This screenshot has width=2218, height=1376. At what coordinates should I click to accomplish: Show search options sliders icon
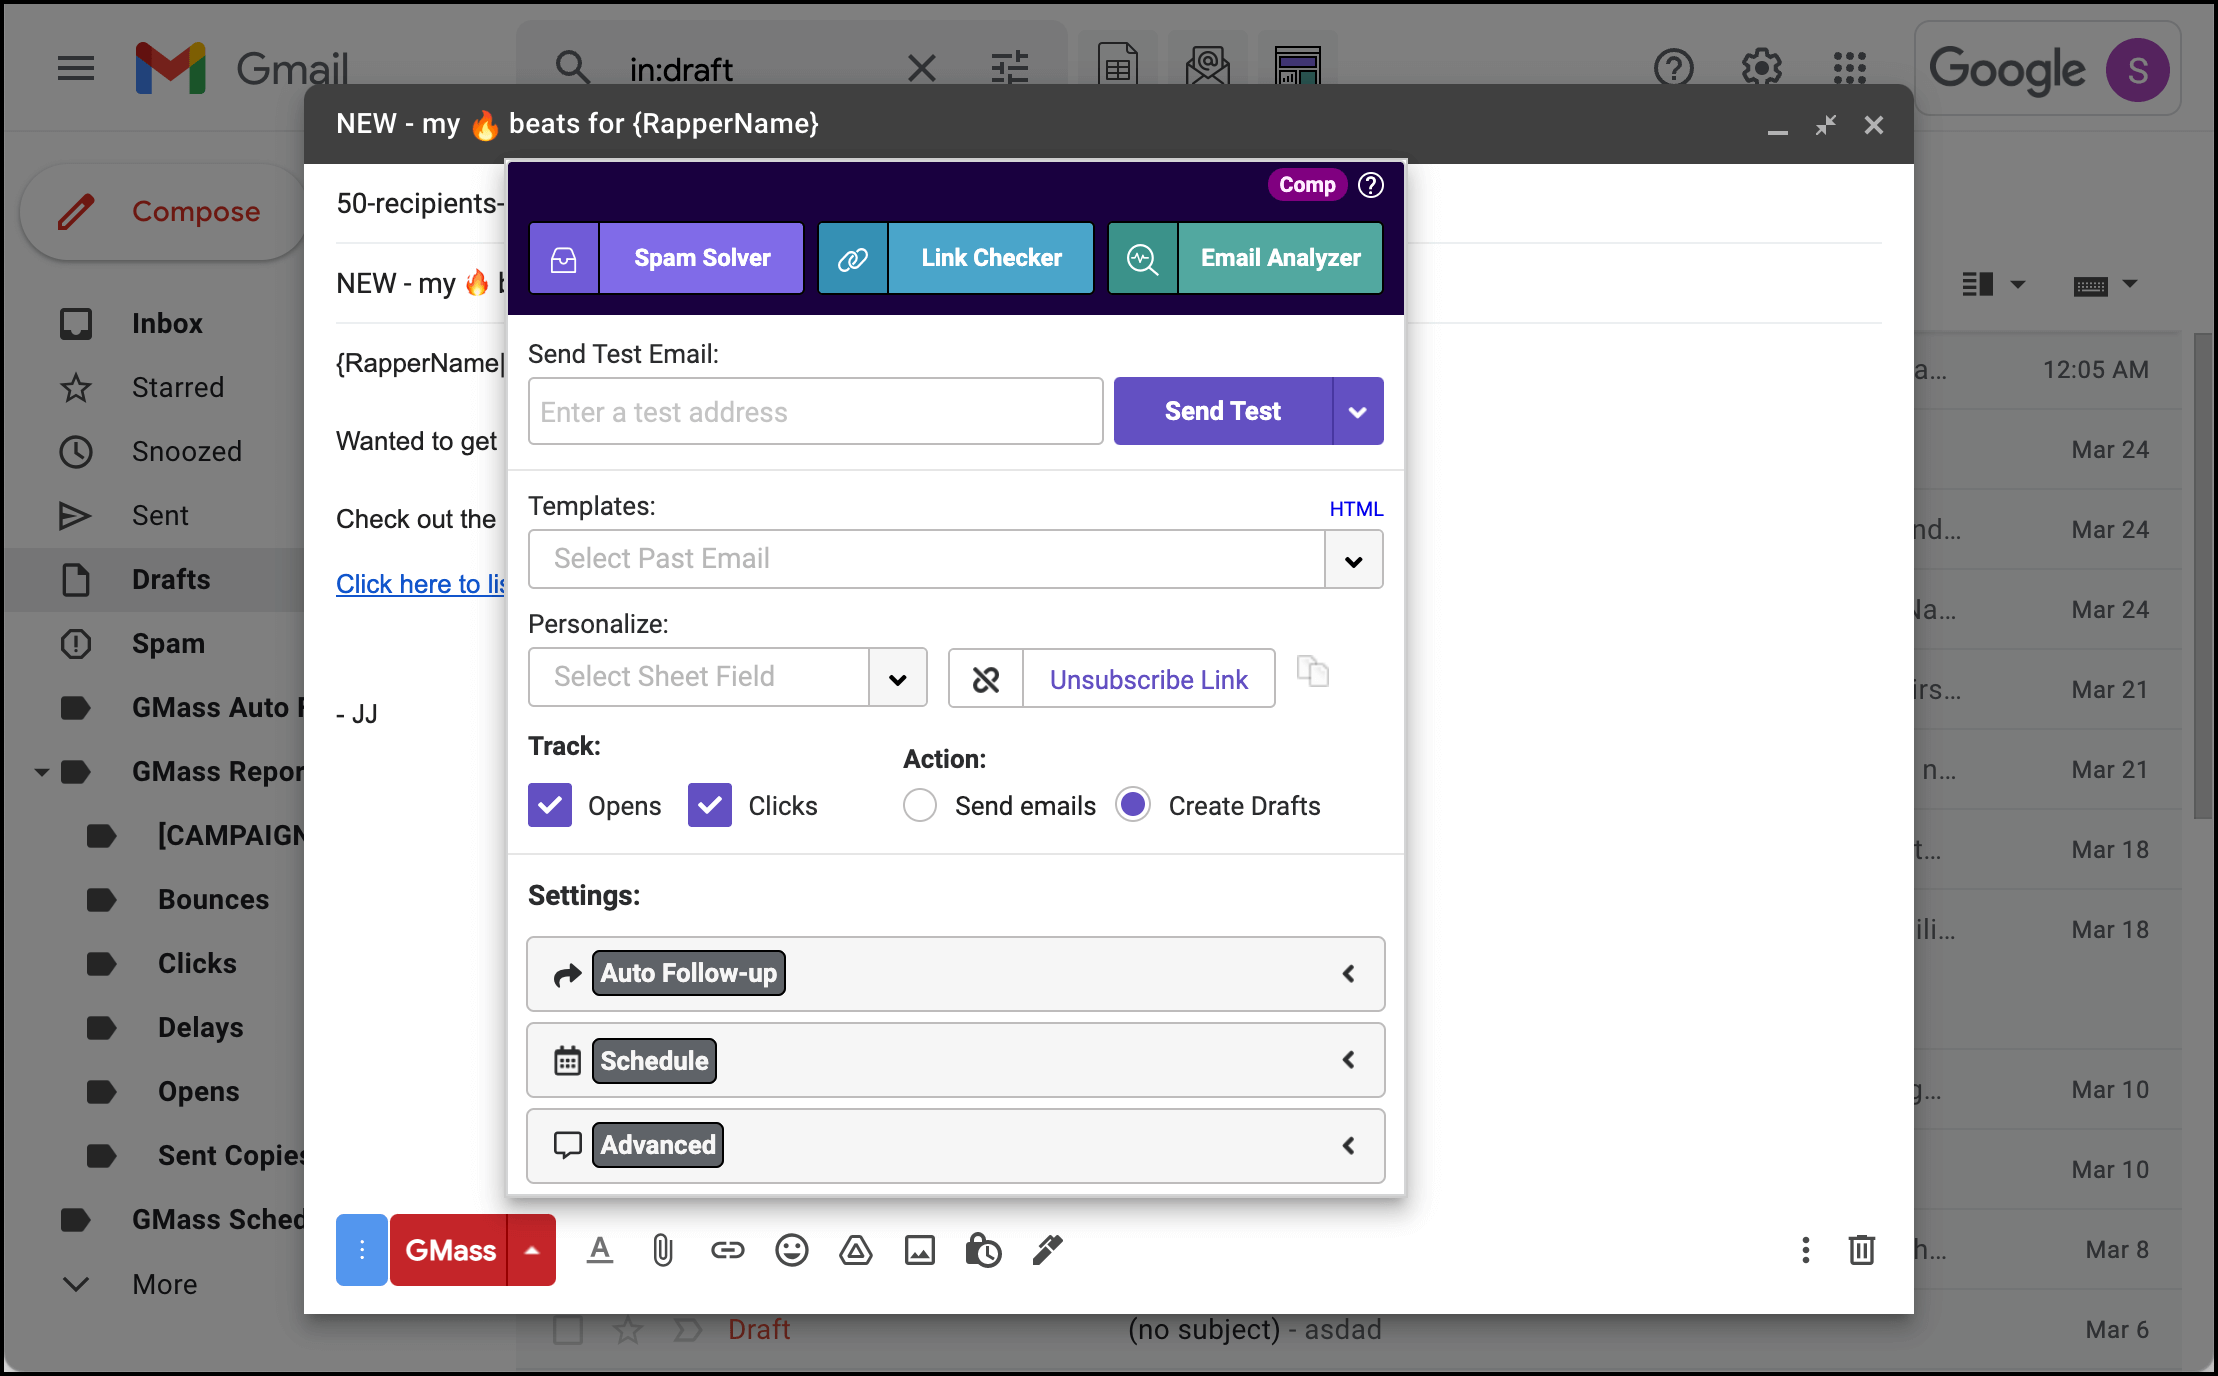(x=1010, y=68)
